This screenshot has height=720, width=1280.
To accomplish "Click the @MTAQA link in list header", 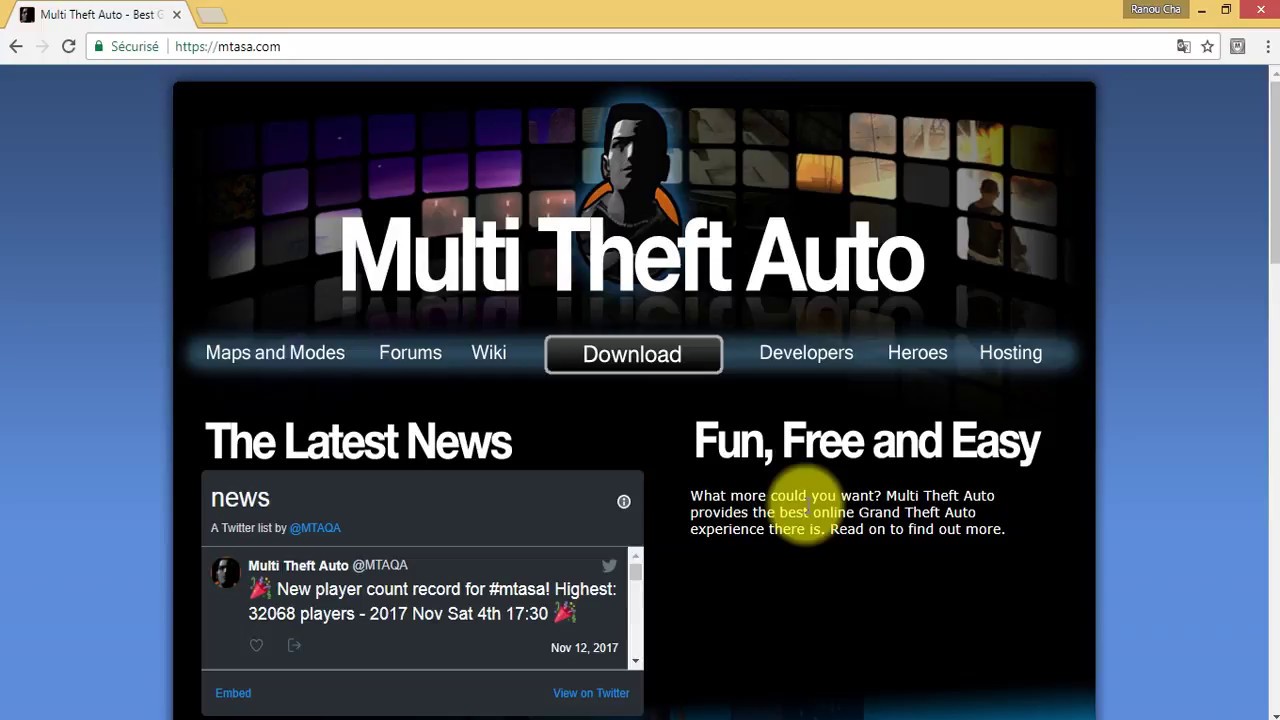I will coord(315,528).
